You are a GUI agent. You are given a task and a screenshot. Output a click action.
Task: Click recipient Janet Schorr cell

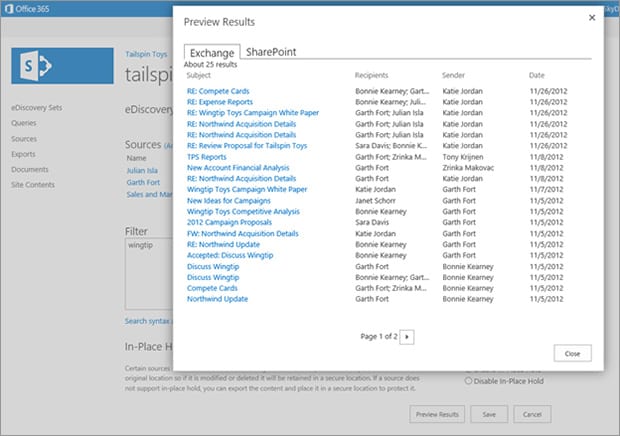click(375, 200)
